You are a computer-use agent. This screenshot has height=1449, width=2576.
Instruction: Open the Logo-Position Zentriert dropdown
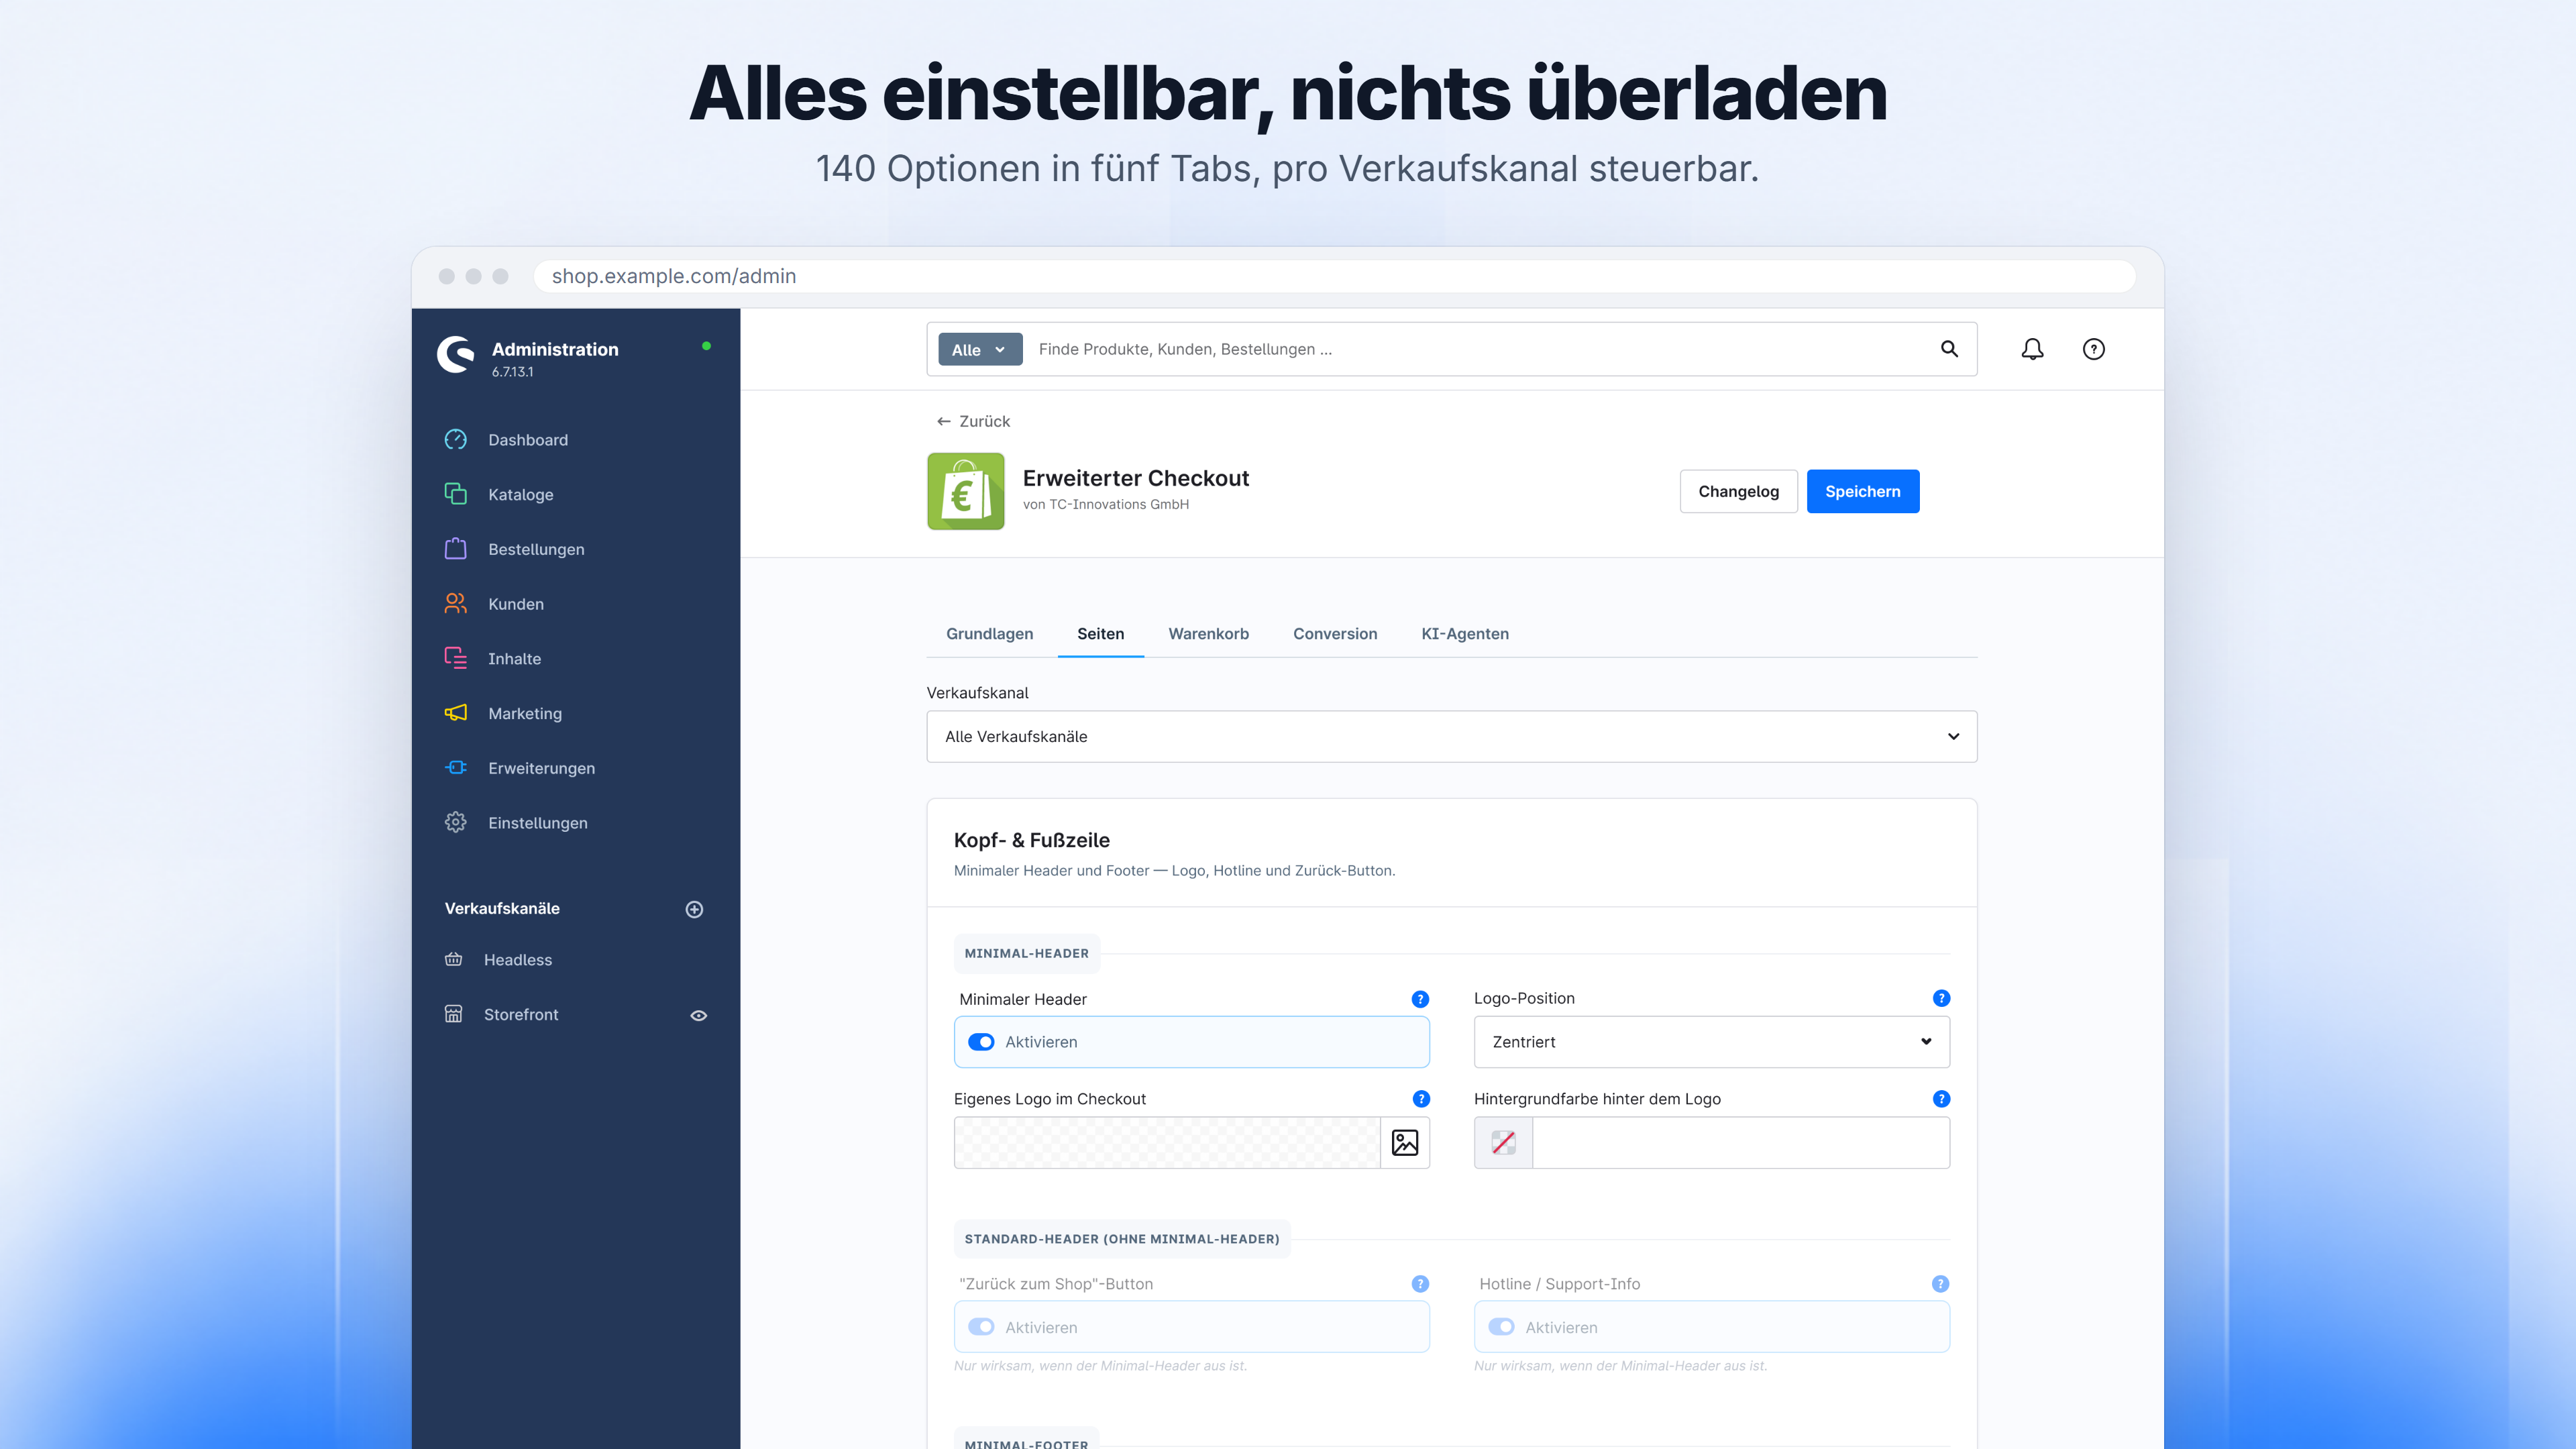[x=1712, y=1042]
